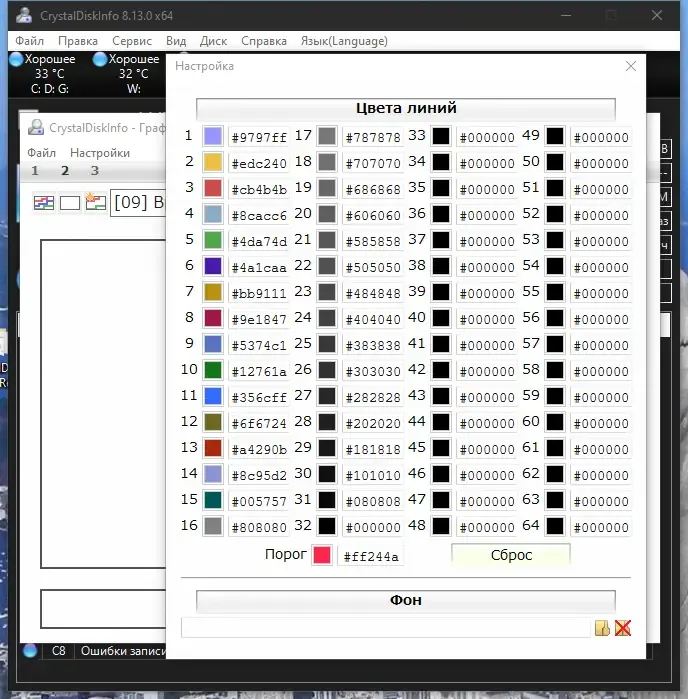Pick the black swatch for line 64
Viewport: 688px width, 699px height.
tap(555, 526)
